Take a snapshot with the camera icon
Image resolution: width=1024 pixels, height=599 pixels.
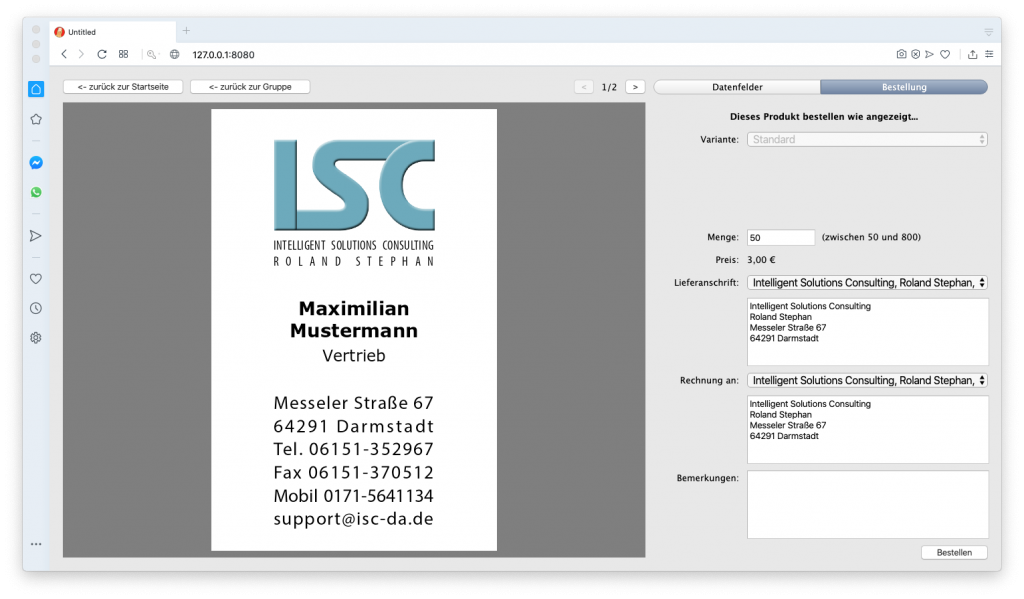pos(901,54)
